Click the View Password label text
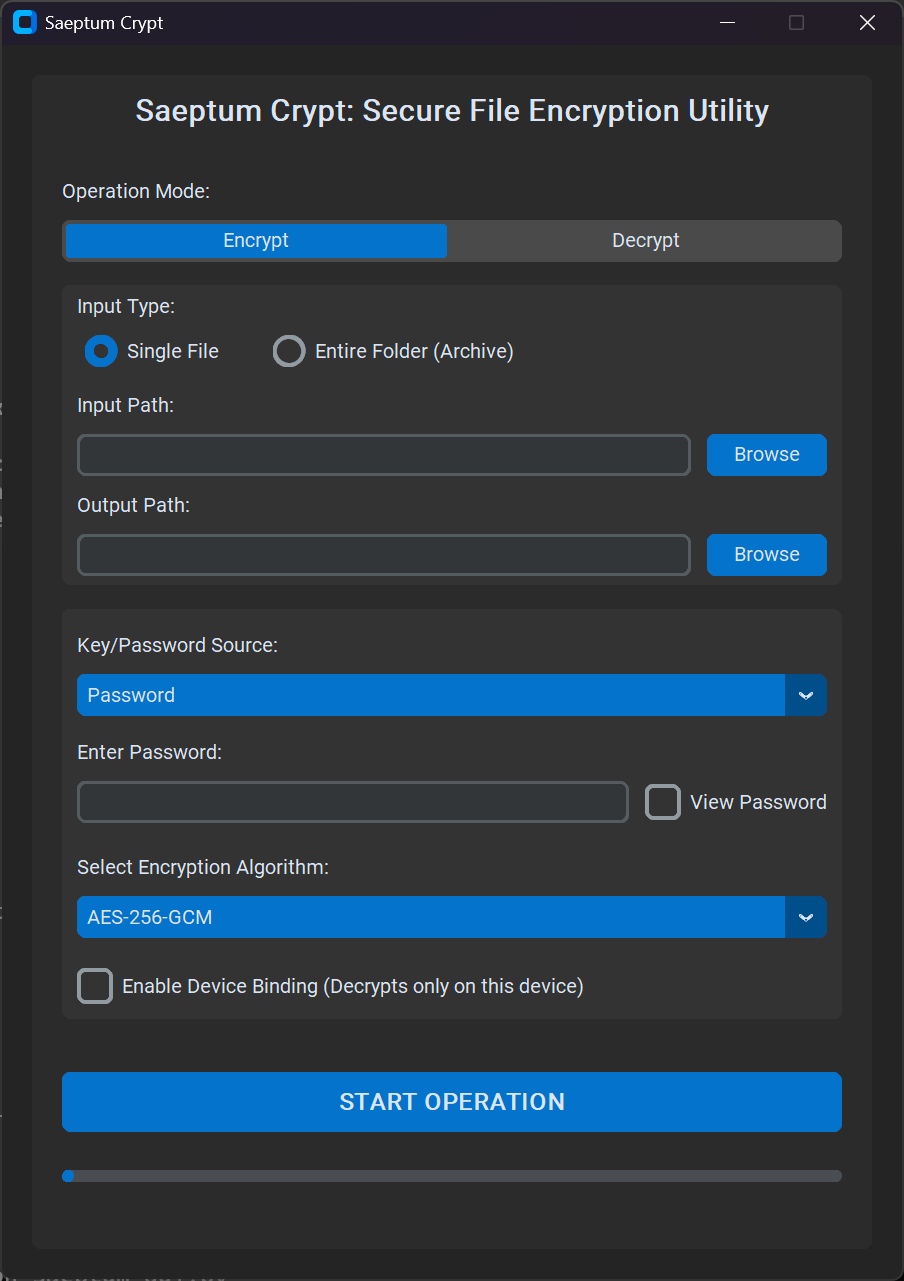The width and height of the screenshot is (904, 1281). tap(757, 801)
